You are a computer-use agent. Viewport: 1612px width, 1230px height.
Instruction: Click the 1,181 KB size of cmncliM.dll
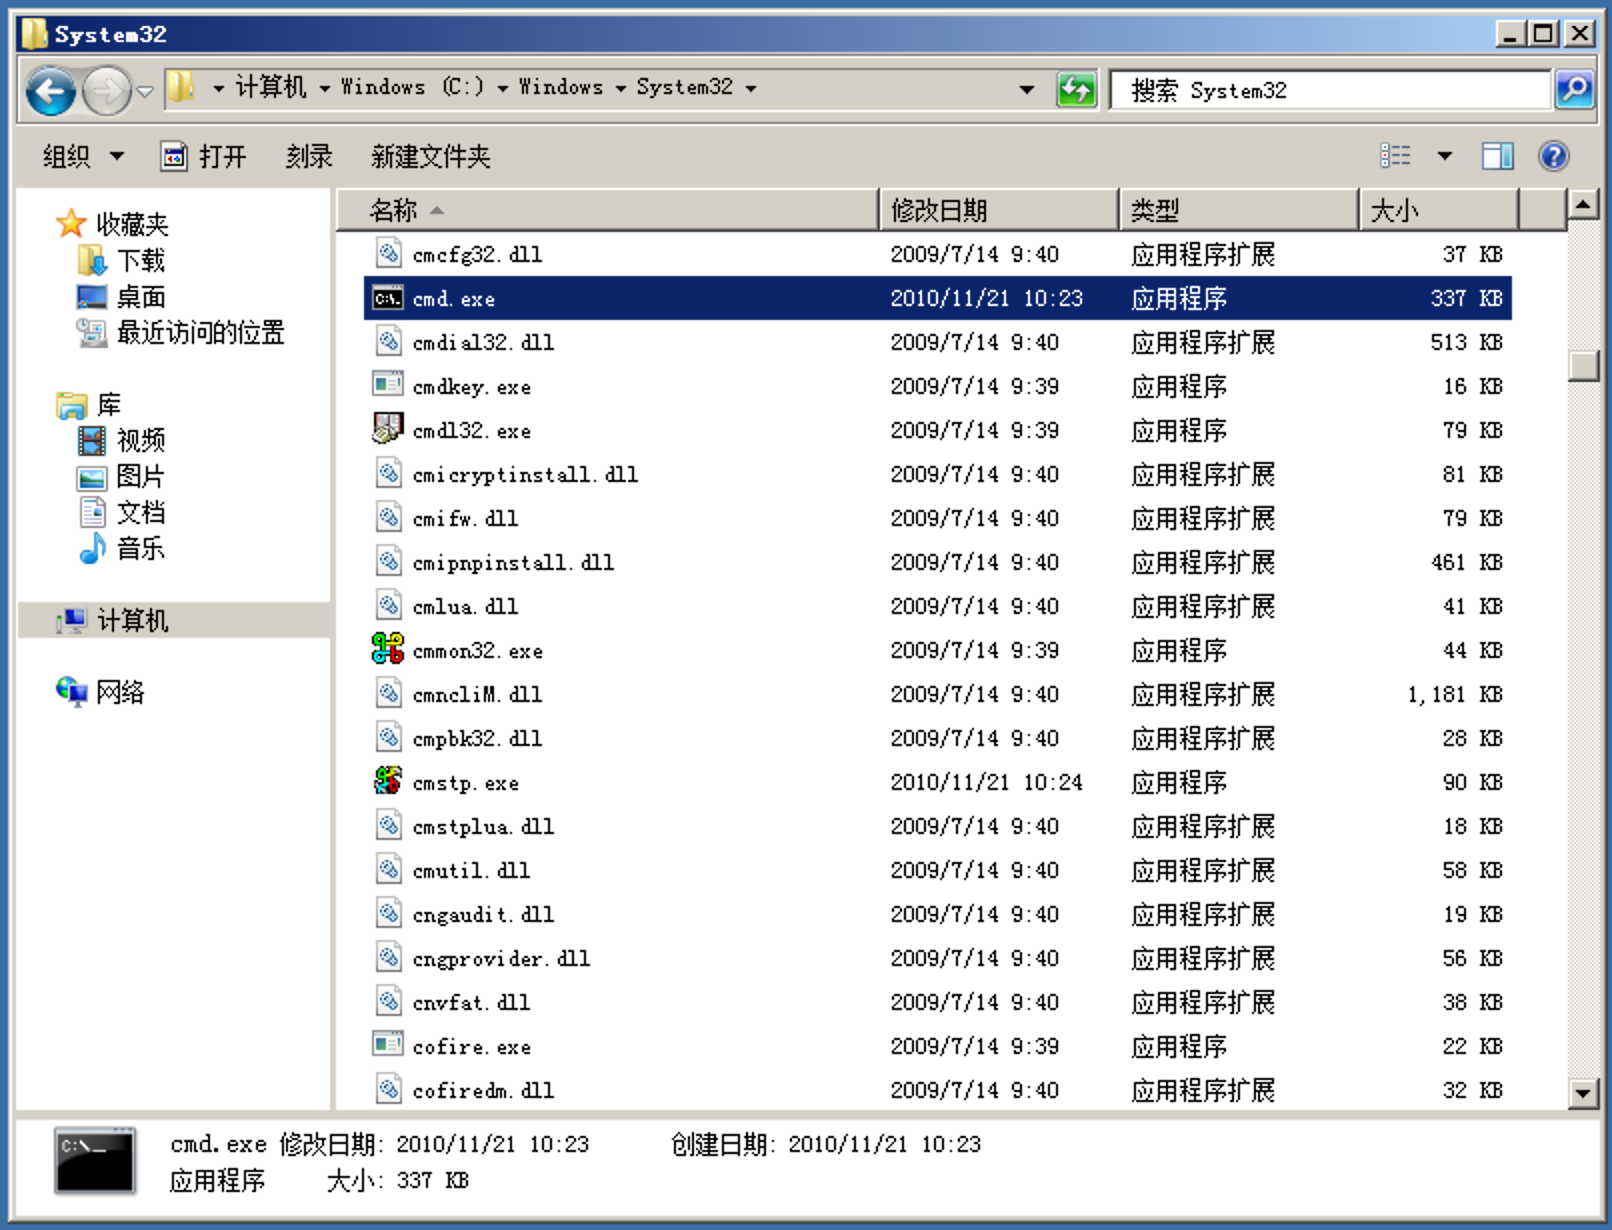pos(1454,694)
